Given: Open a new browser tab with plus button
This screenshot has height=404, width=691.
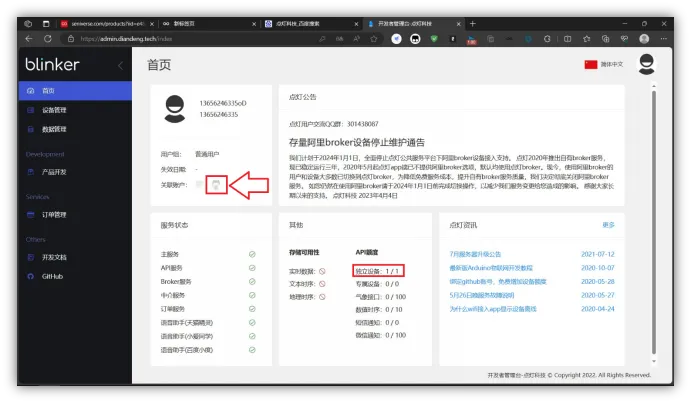Looking at the screenshot, I should pyautogui.click(x=472, y=24).
